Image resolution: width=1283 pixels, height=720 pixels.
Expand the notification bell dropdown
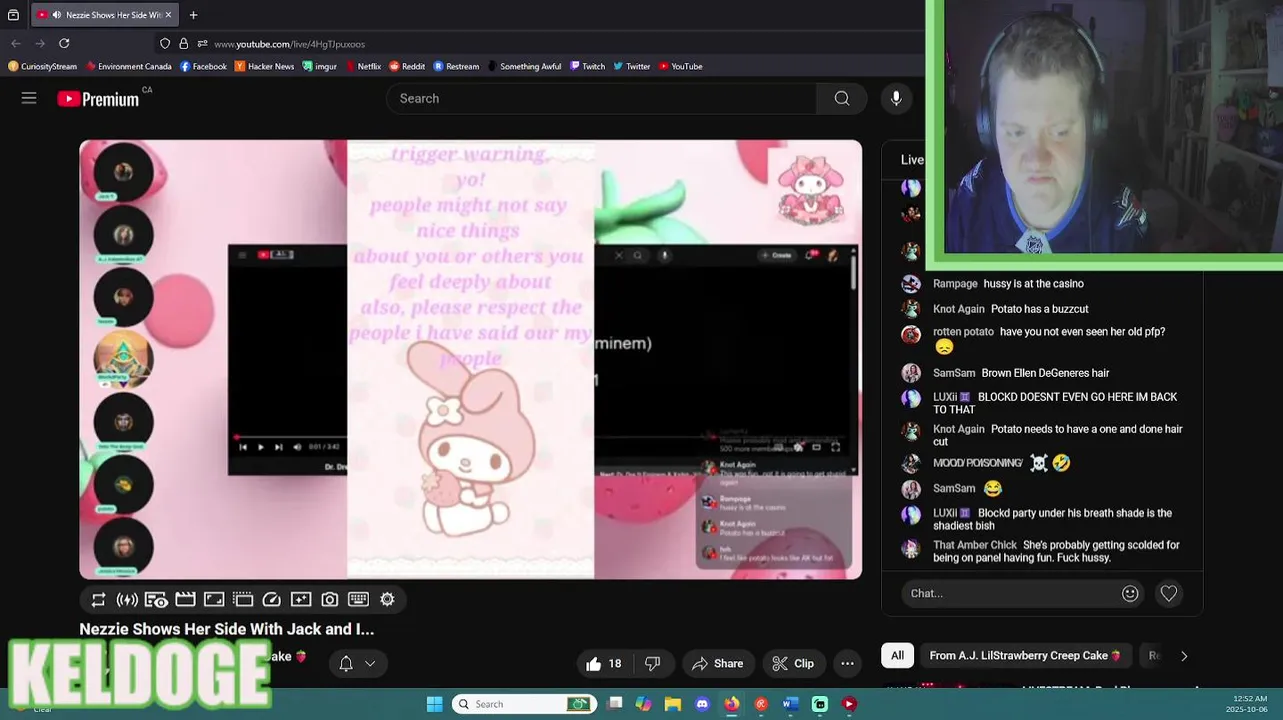tap(358, 663)
